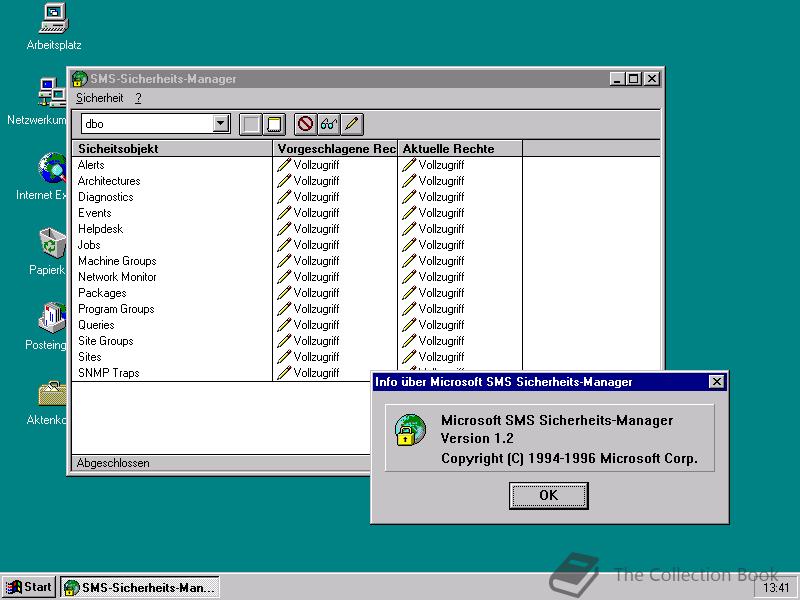Click the proposed Vollzugriff text for Machine Groups
This screenshot has width=800, height=600.
[316, 261]
